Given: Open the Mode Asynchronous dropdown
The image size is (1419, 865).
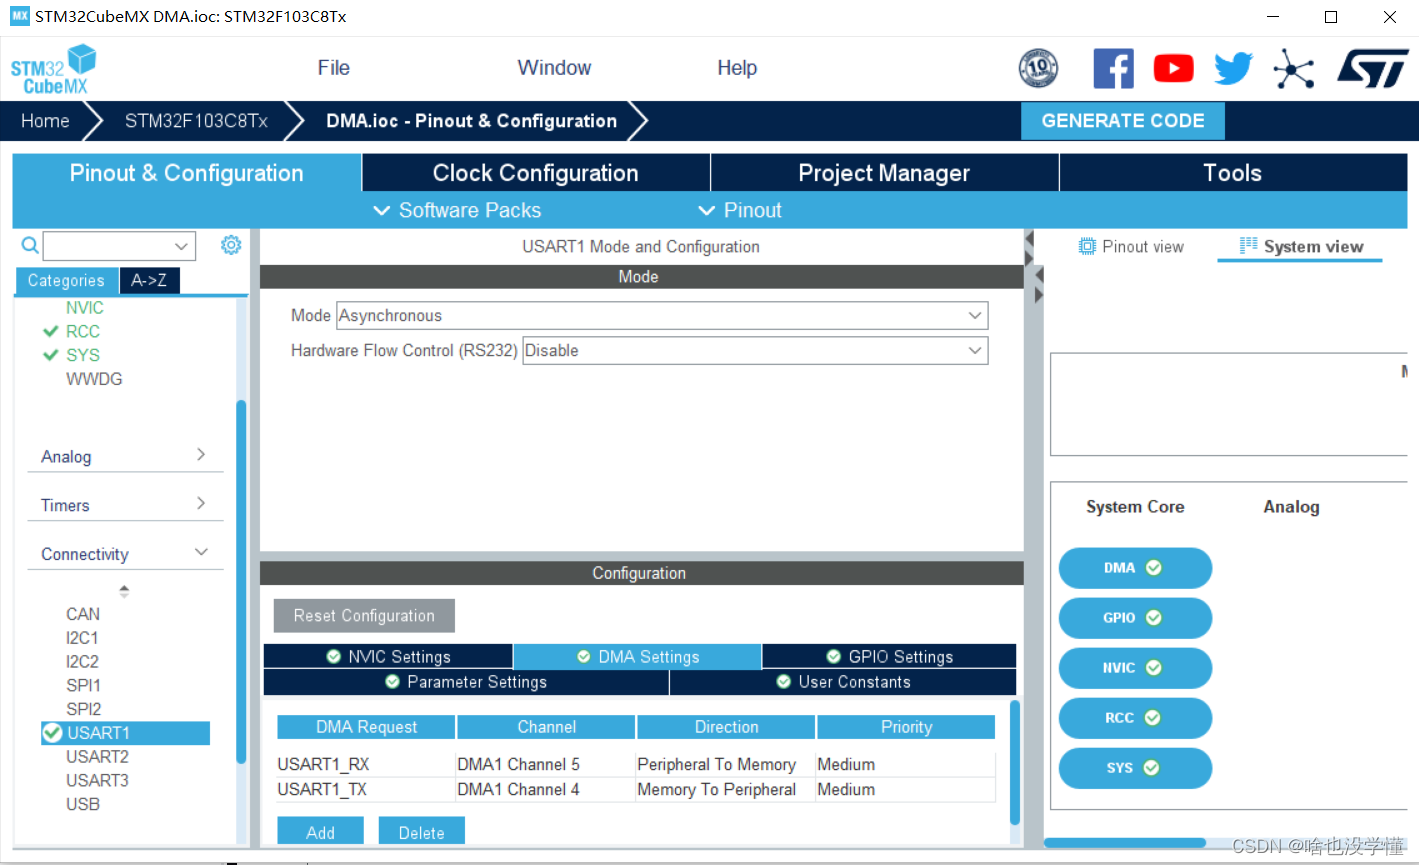Looking at the screenshot, I should coord(662,315).
